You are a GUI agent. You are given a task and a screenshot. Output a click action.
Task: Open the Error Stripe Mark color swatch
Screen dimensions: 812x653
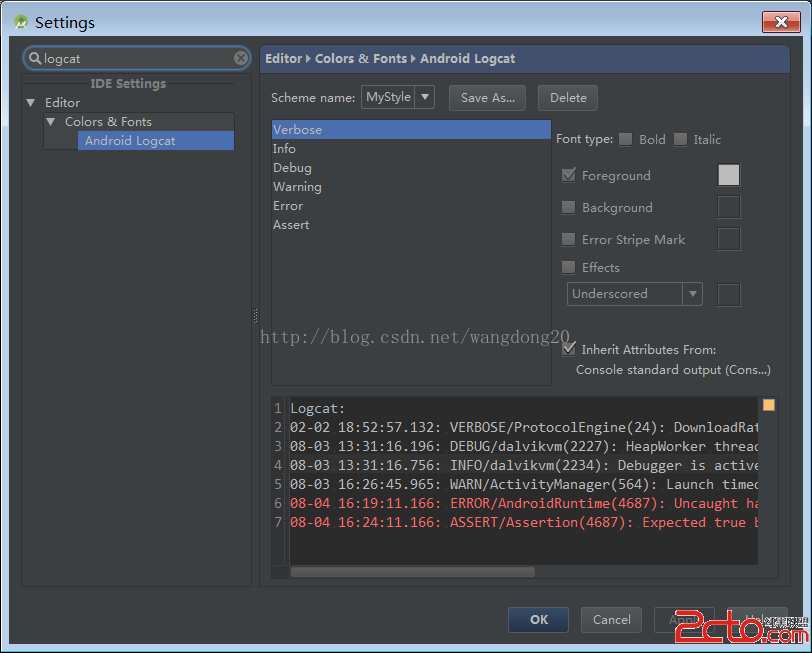729,239
